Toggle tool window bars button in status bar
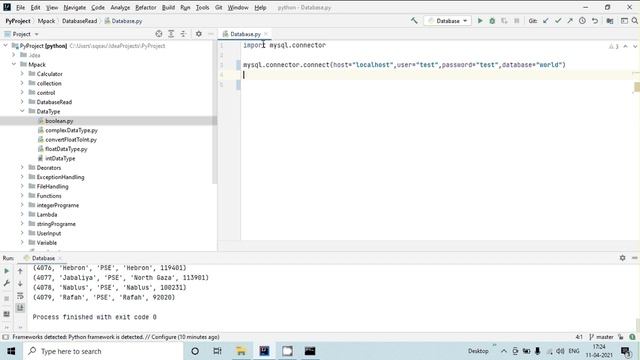This screenshot has width=640, height=360. pyautogui.click(x=6, y=337)
